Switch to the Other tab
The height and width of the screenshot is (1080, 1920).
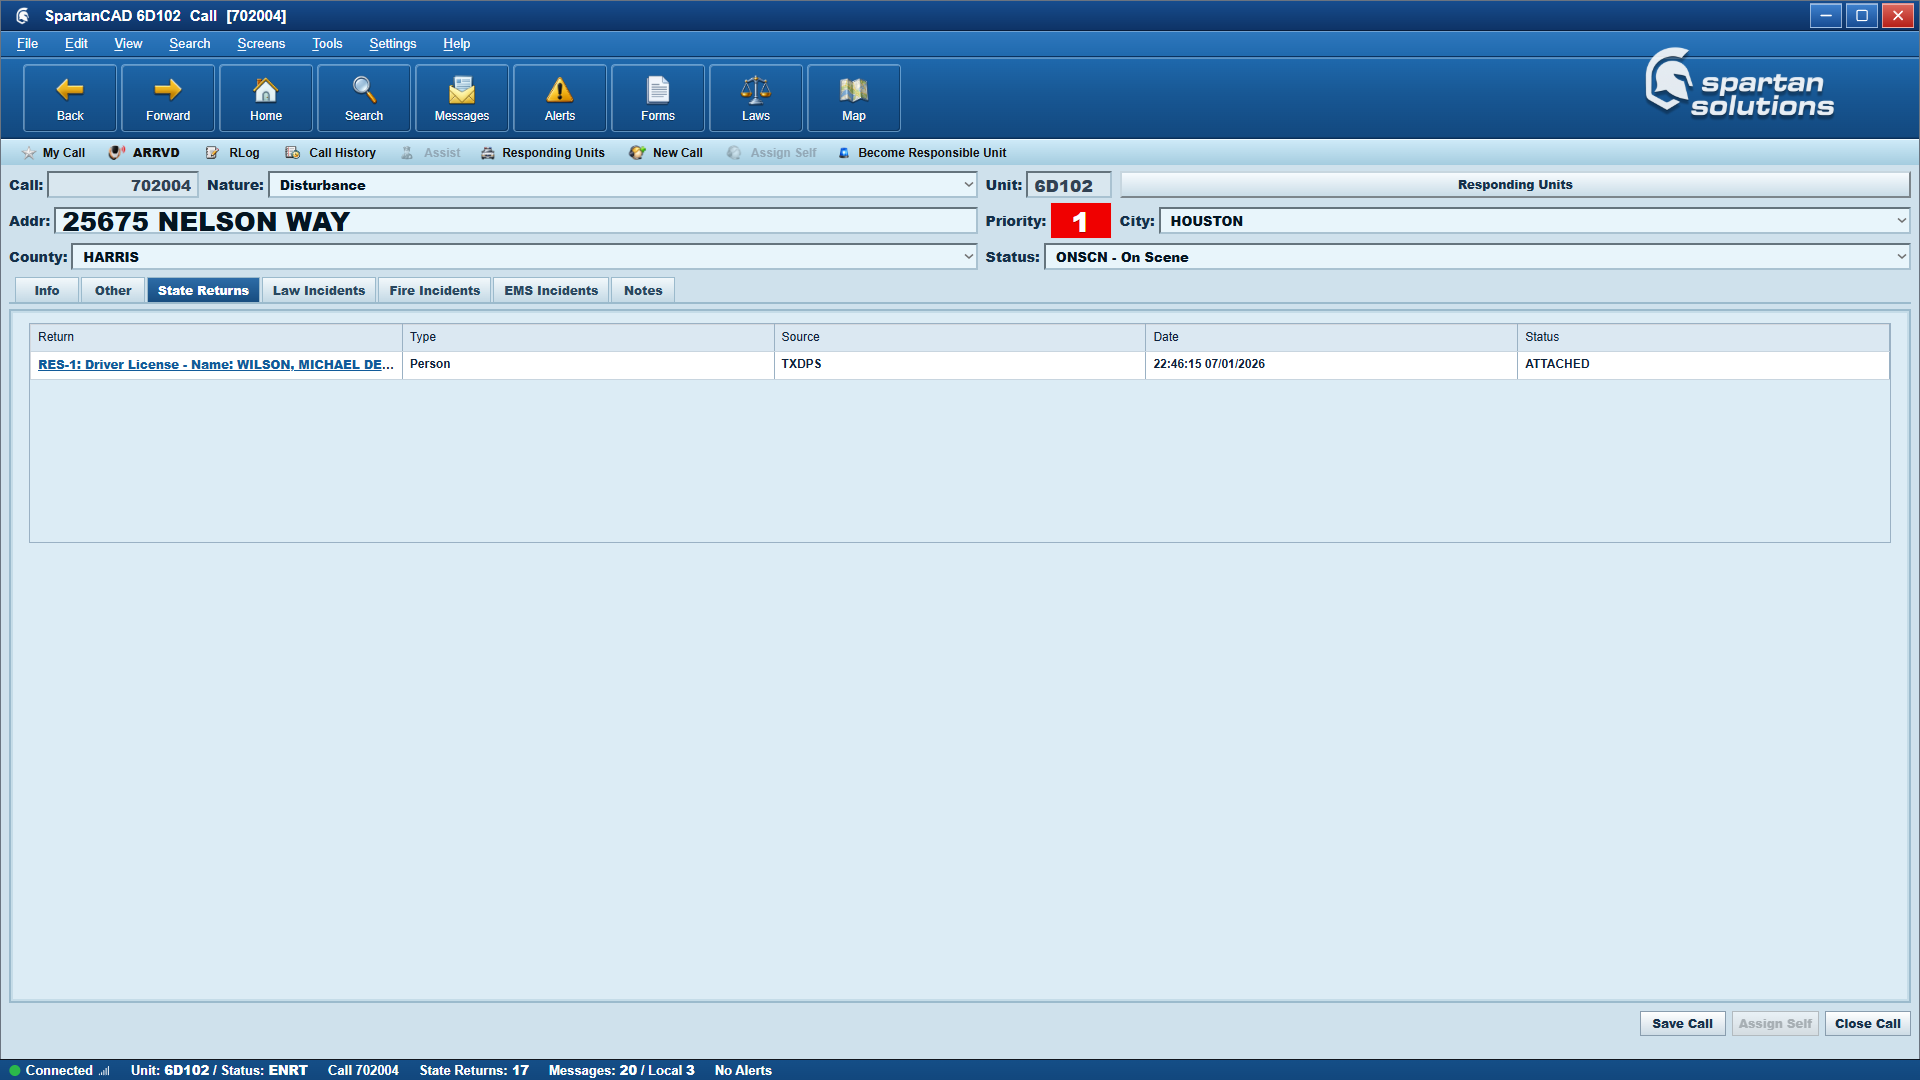tap(113, 290)
